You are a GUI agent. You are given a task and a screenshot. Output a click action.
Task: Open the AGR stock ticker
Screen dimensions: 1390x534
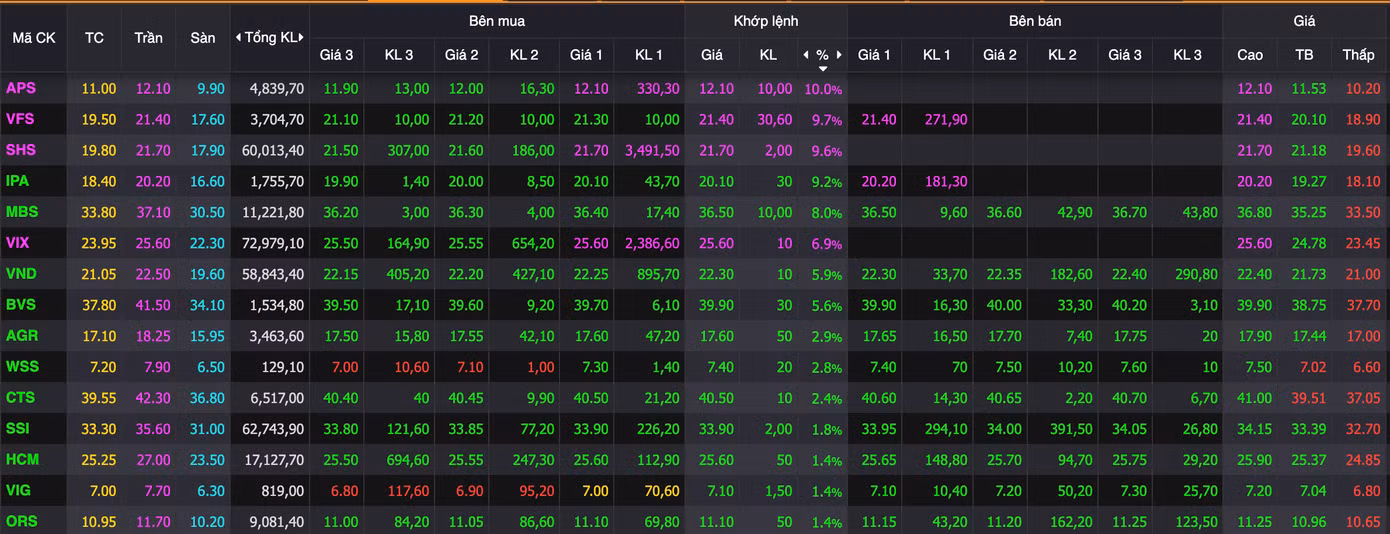pyautogui.click(x=22, y=336)
